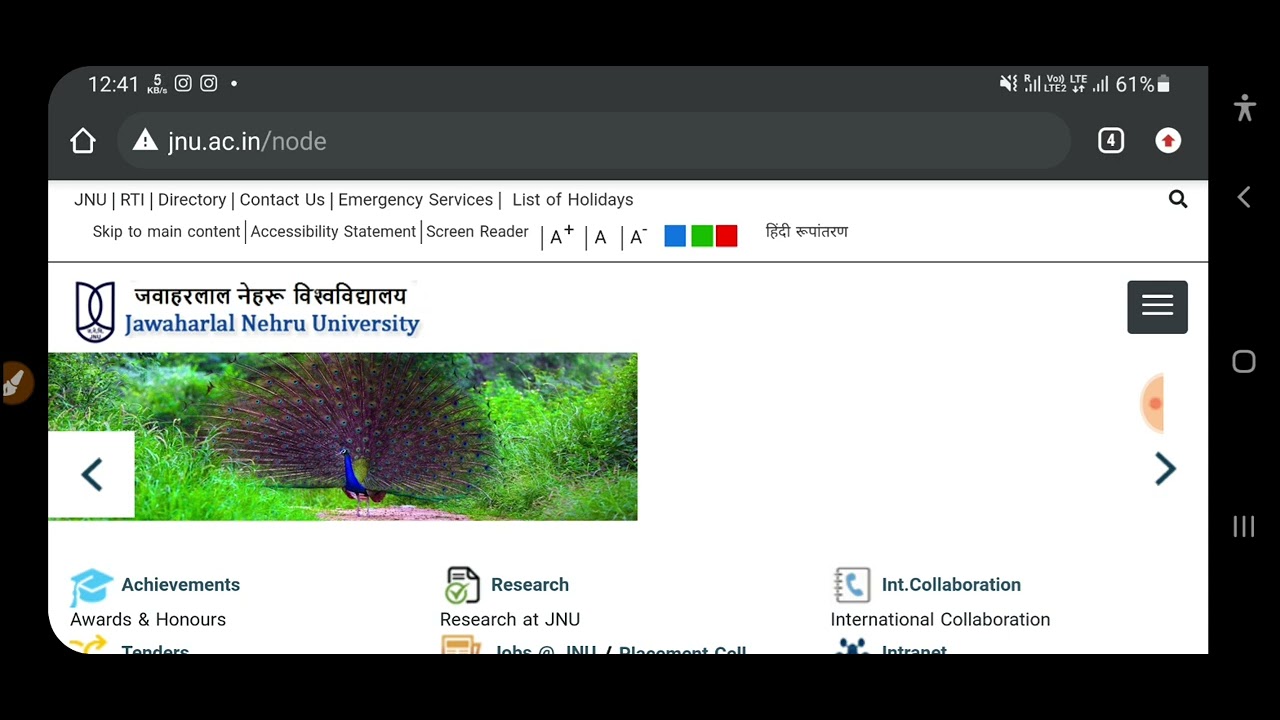
Task: Click the Int.Collaboration phone book icon
Action: coord(852,585)
